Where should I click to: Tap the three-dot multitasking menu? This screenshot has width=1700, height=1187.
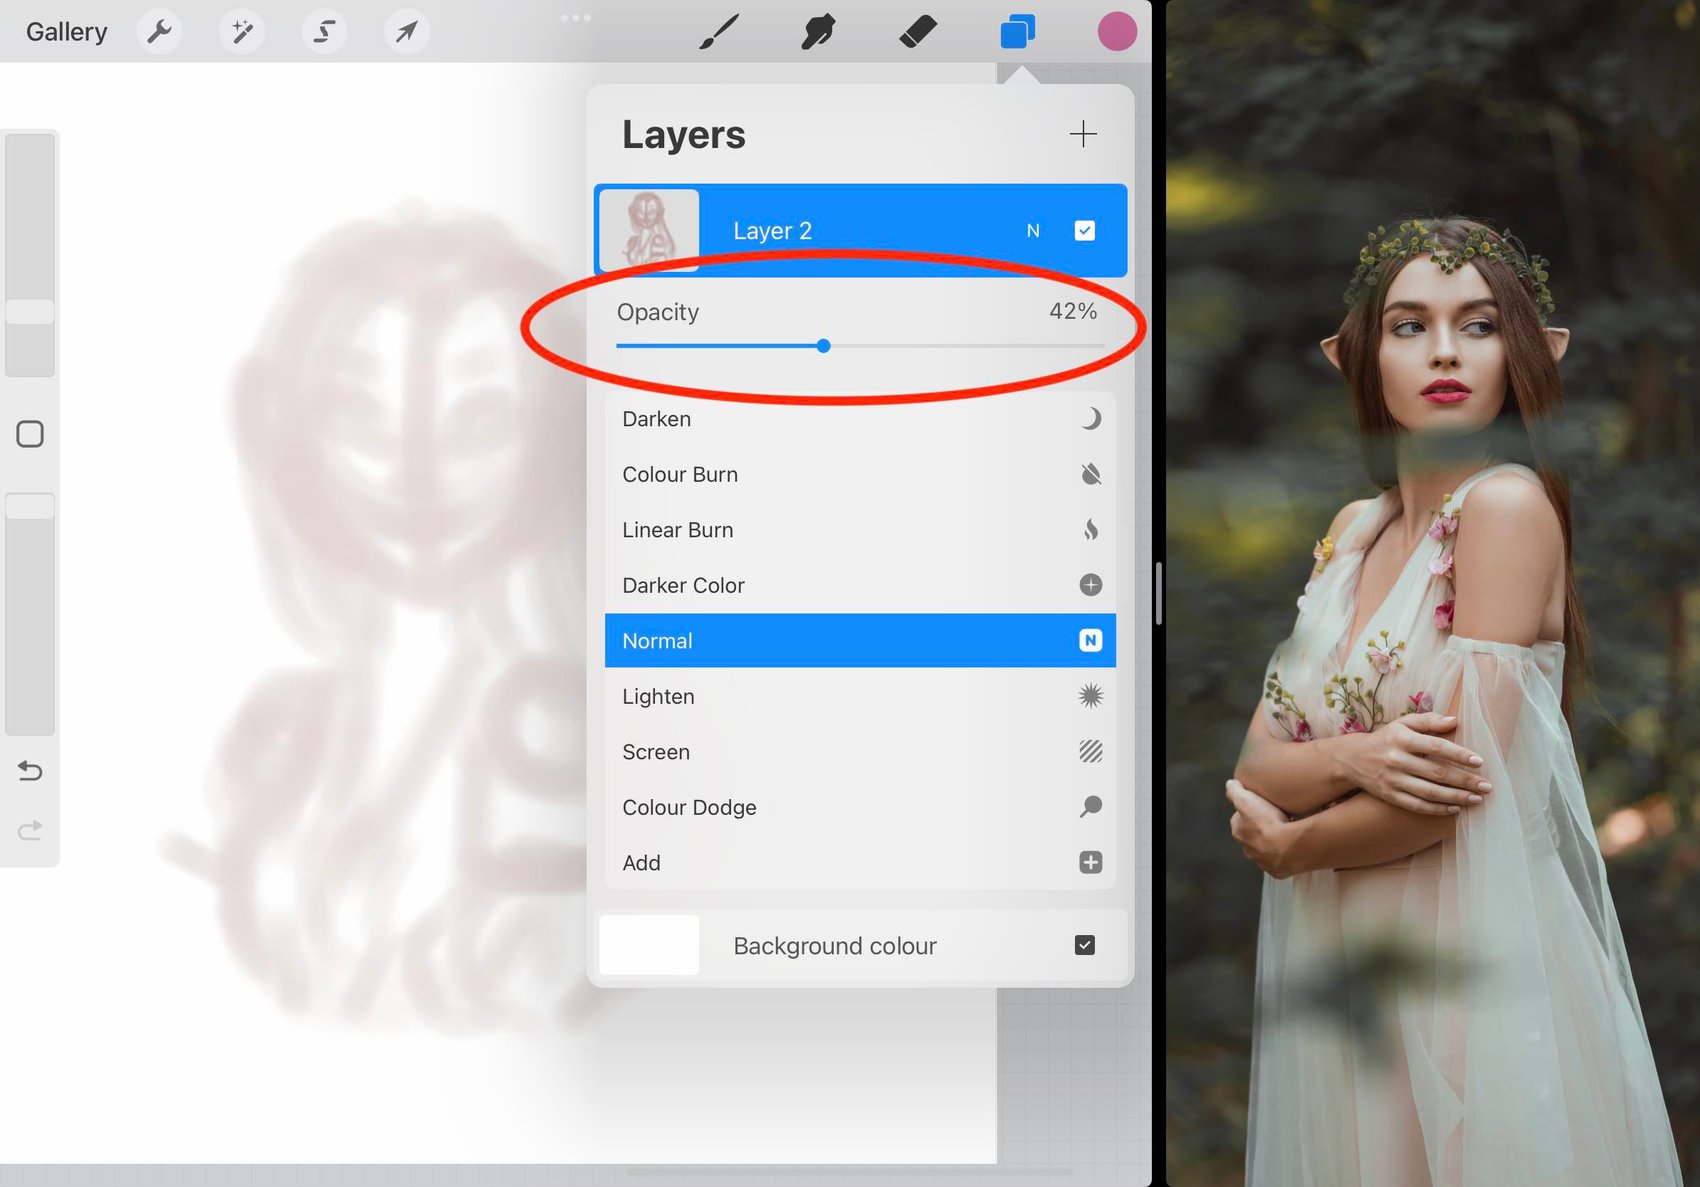click(576, 17)
